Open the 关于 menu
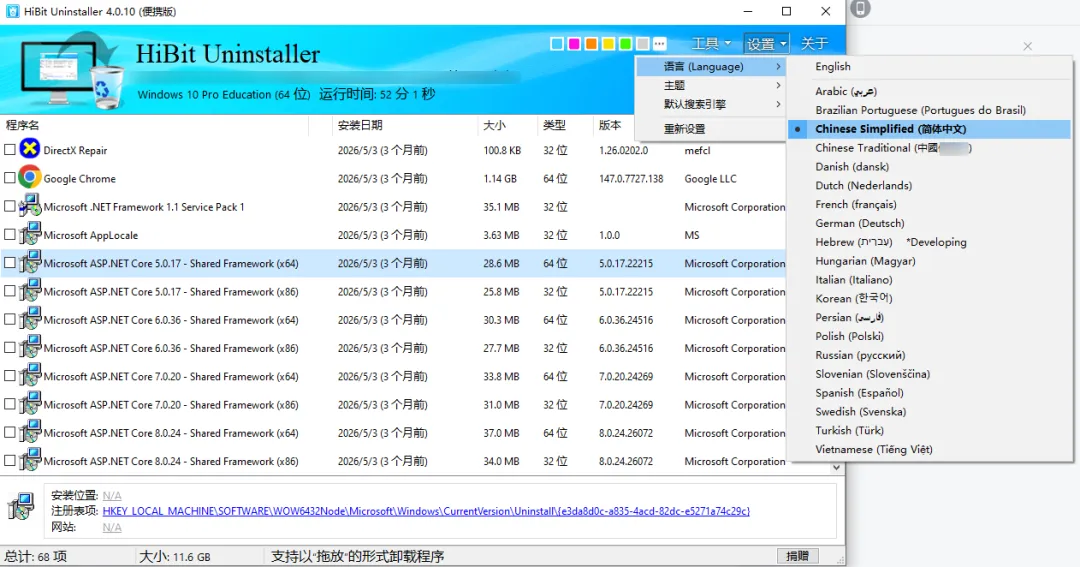Image resolution: width=1080 pixels, height=567 pixels. pos(814,43)
